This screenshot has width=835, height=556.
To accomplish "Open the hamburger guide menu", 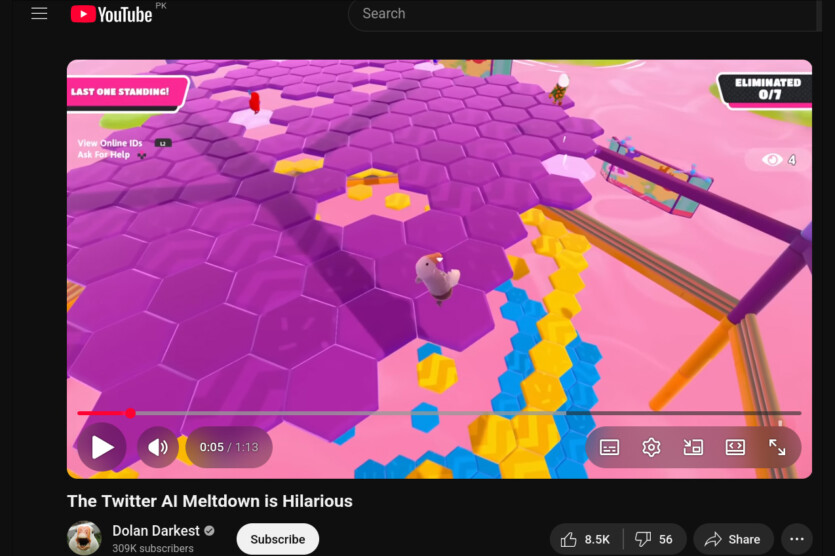I will tap(39, 14).
